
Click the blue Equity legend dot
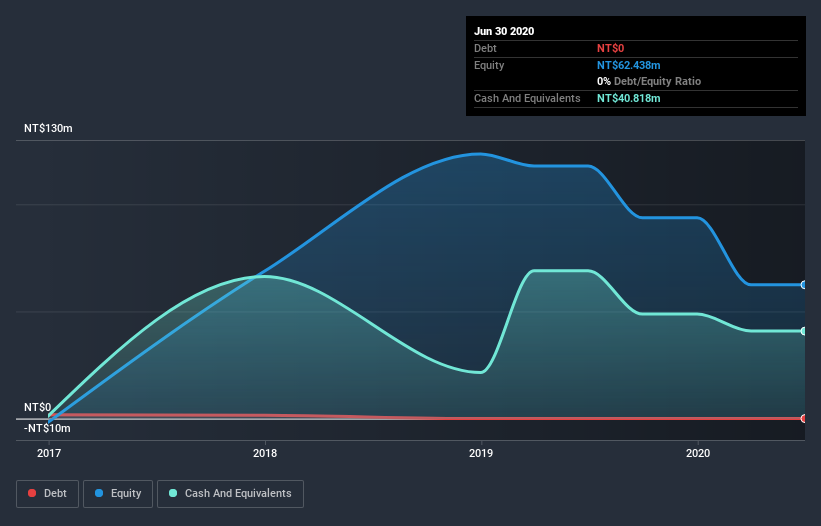coord(99,493)
